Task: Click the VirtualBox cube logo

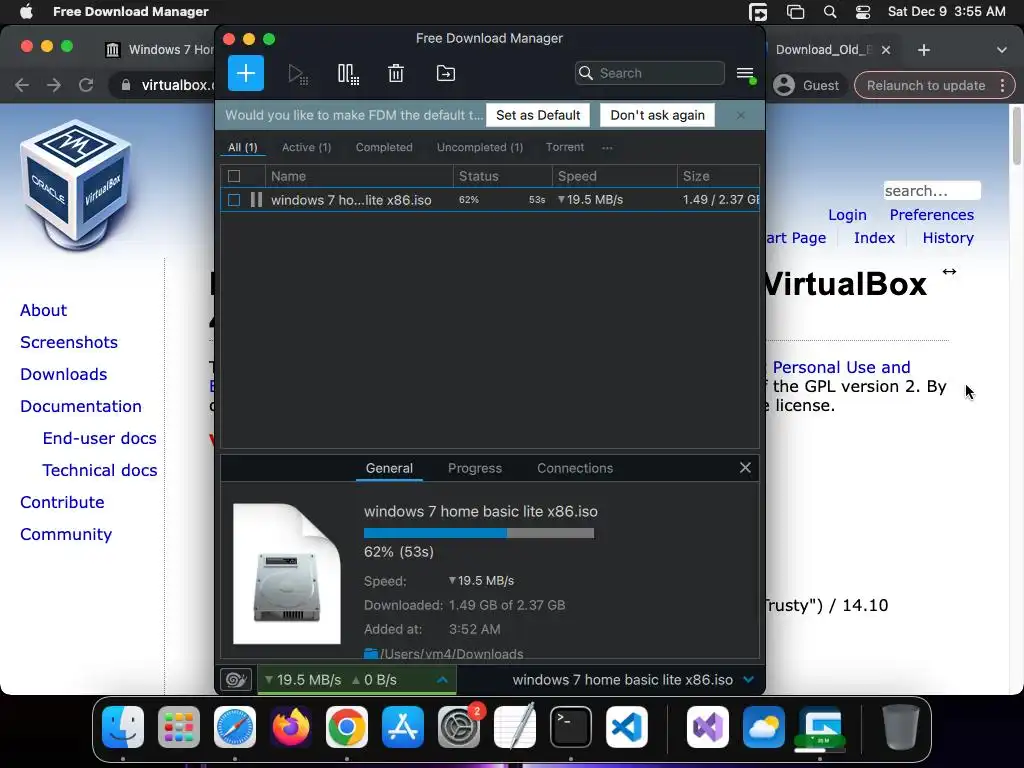Action: point(76,185)
